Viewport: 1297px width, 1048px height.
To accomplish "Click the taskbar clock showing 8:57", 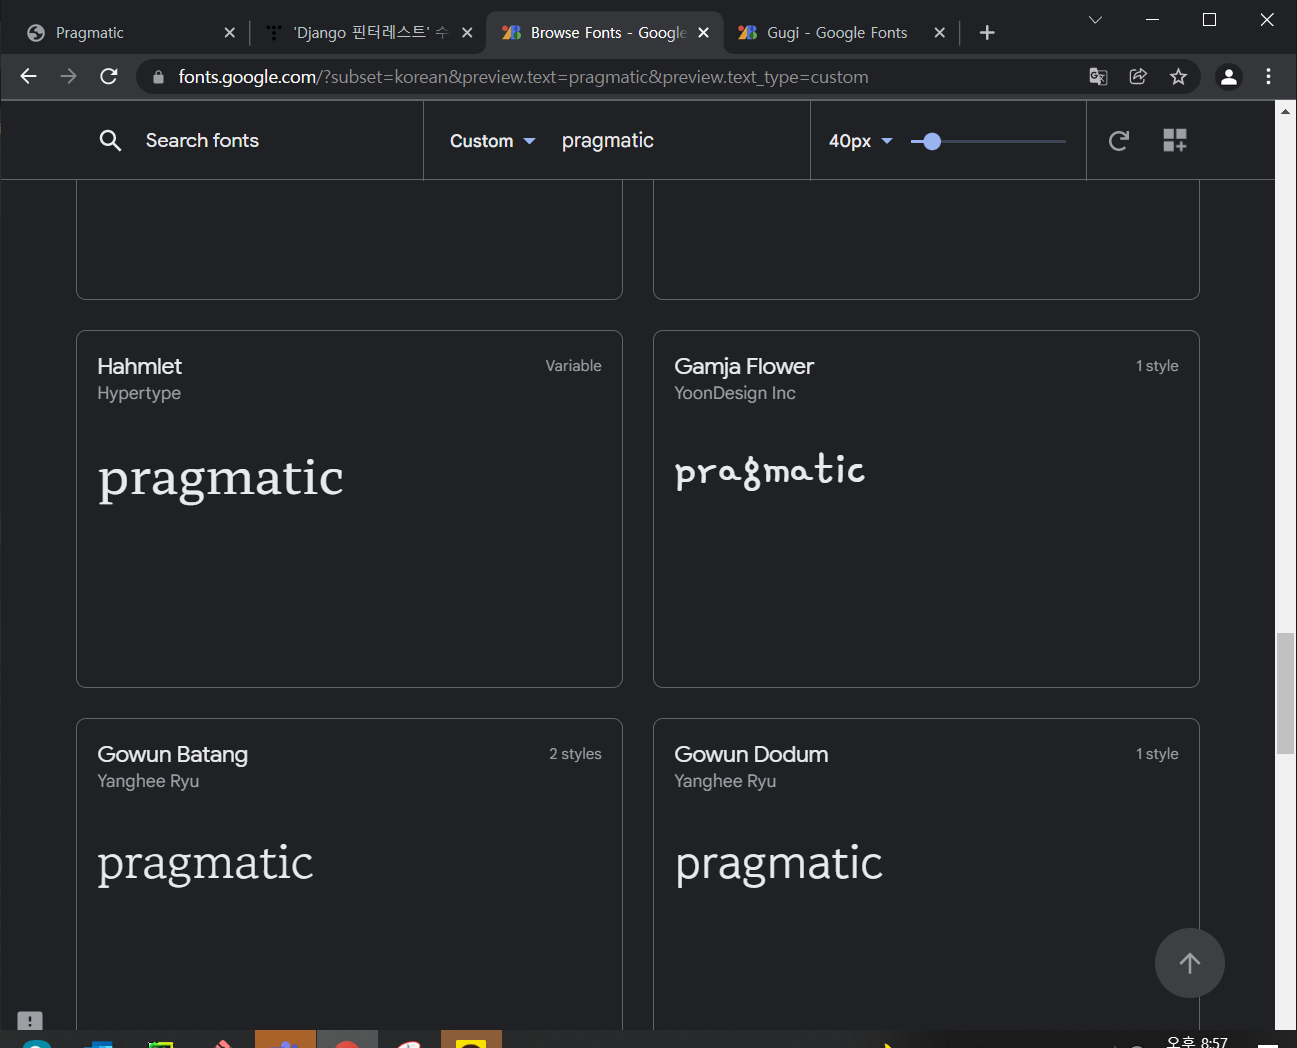I will coord(1197,1041).
